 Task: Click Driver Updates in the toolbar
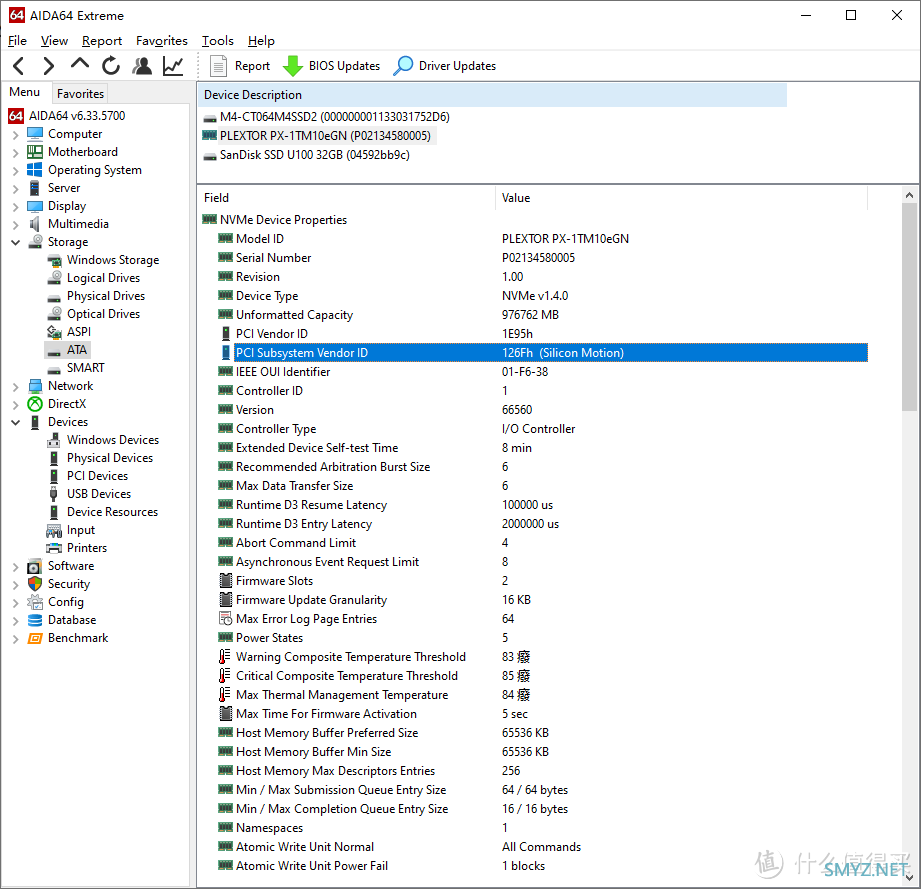pos(445,66)
